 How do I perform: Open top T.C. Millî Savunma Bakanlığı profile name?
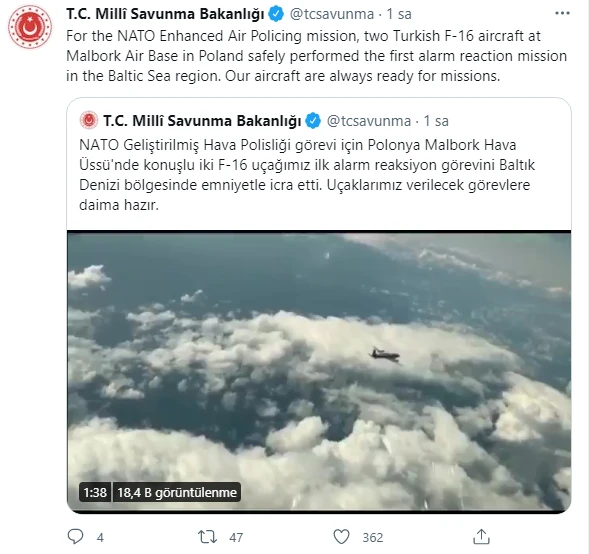(165, 14)
